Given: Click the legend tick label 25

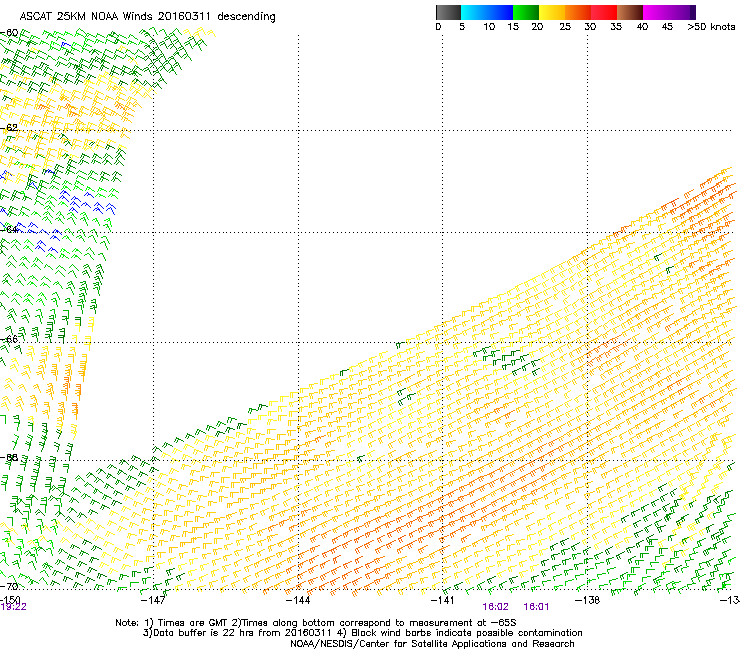Looking at the screenshot, I should [x=565, y=27].
